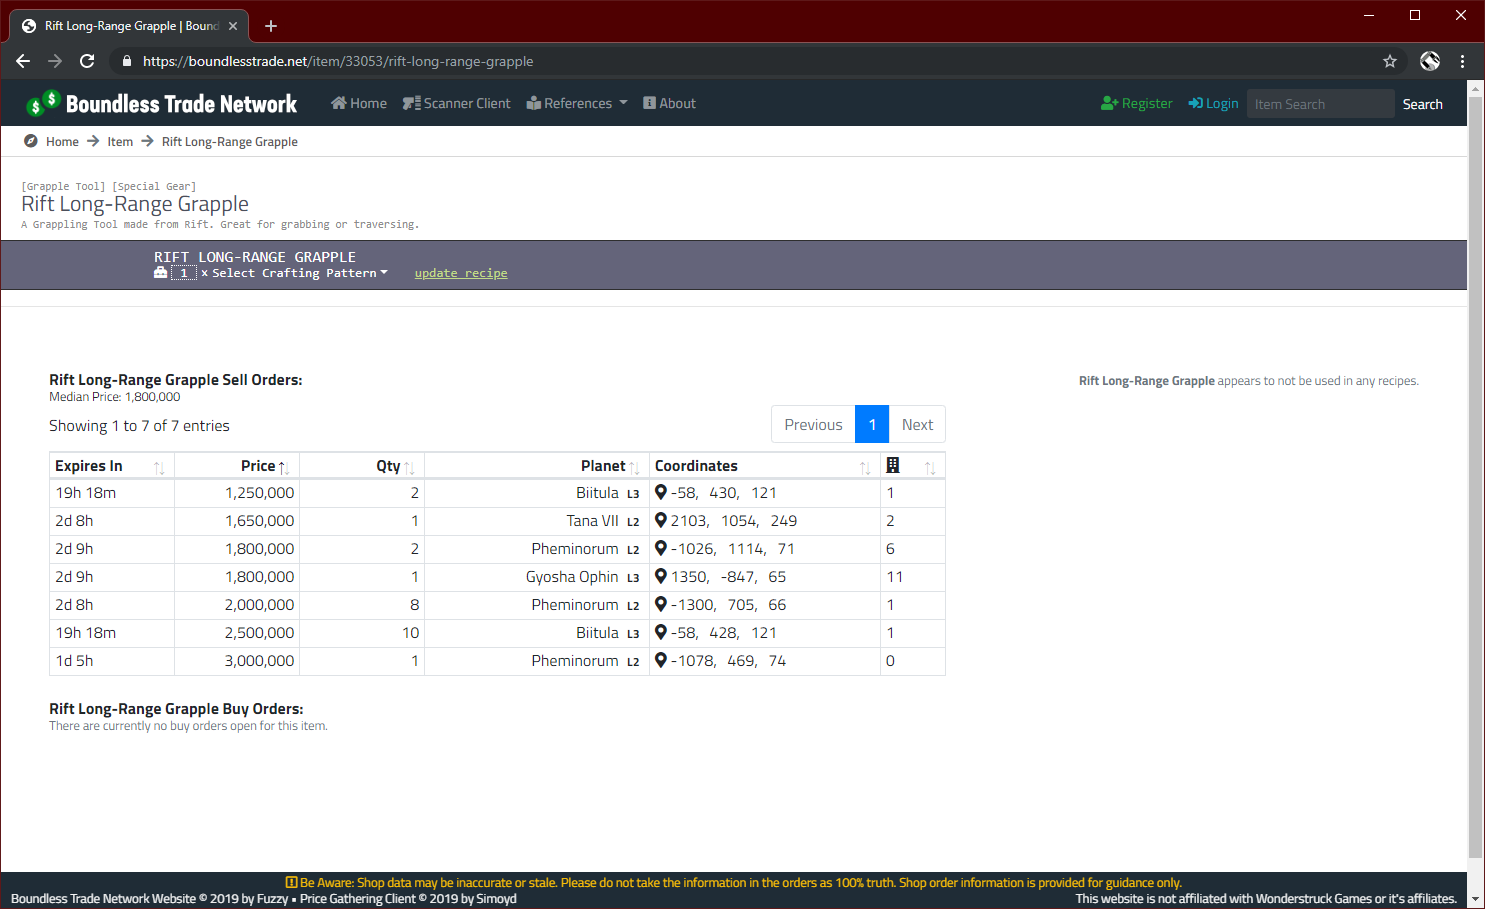Click the map pin for Tana VII coordinates

pyautogui.click(x=661, y=520)
